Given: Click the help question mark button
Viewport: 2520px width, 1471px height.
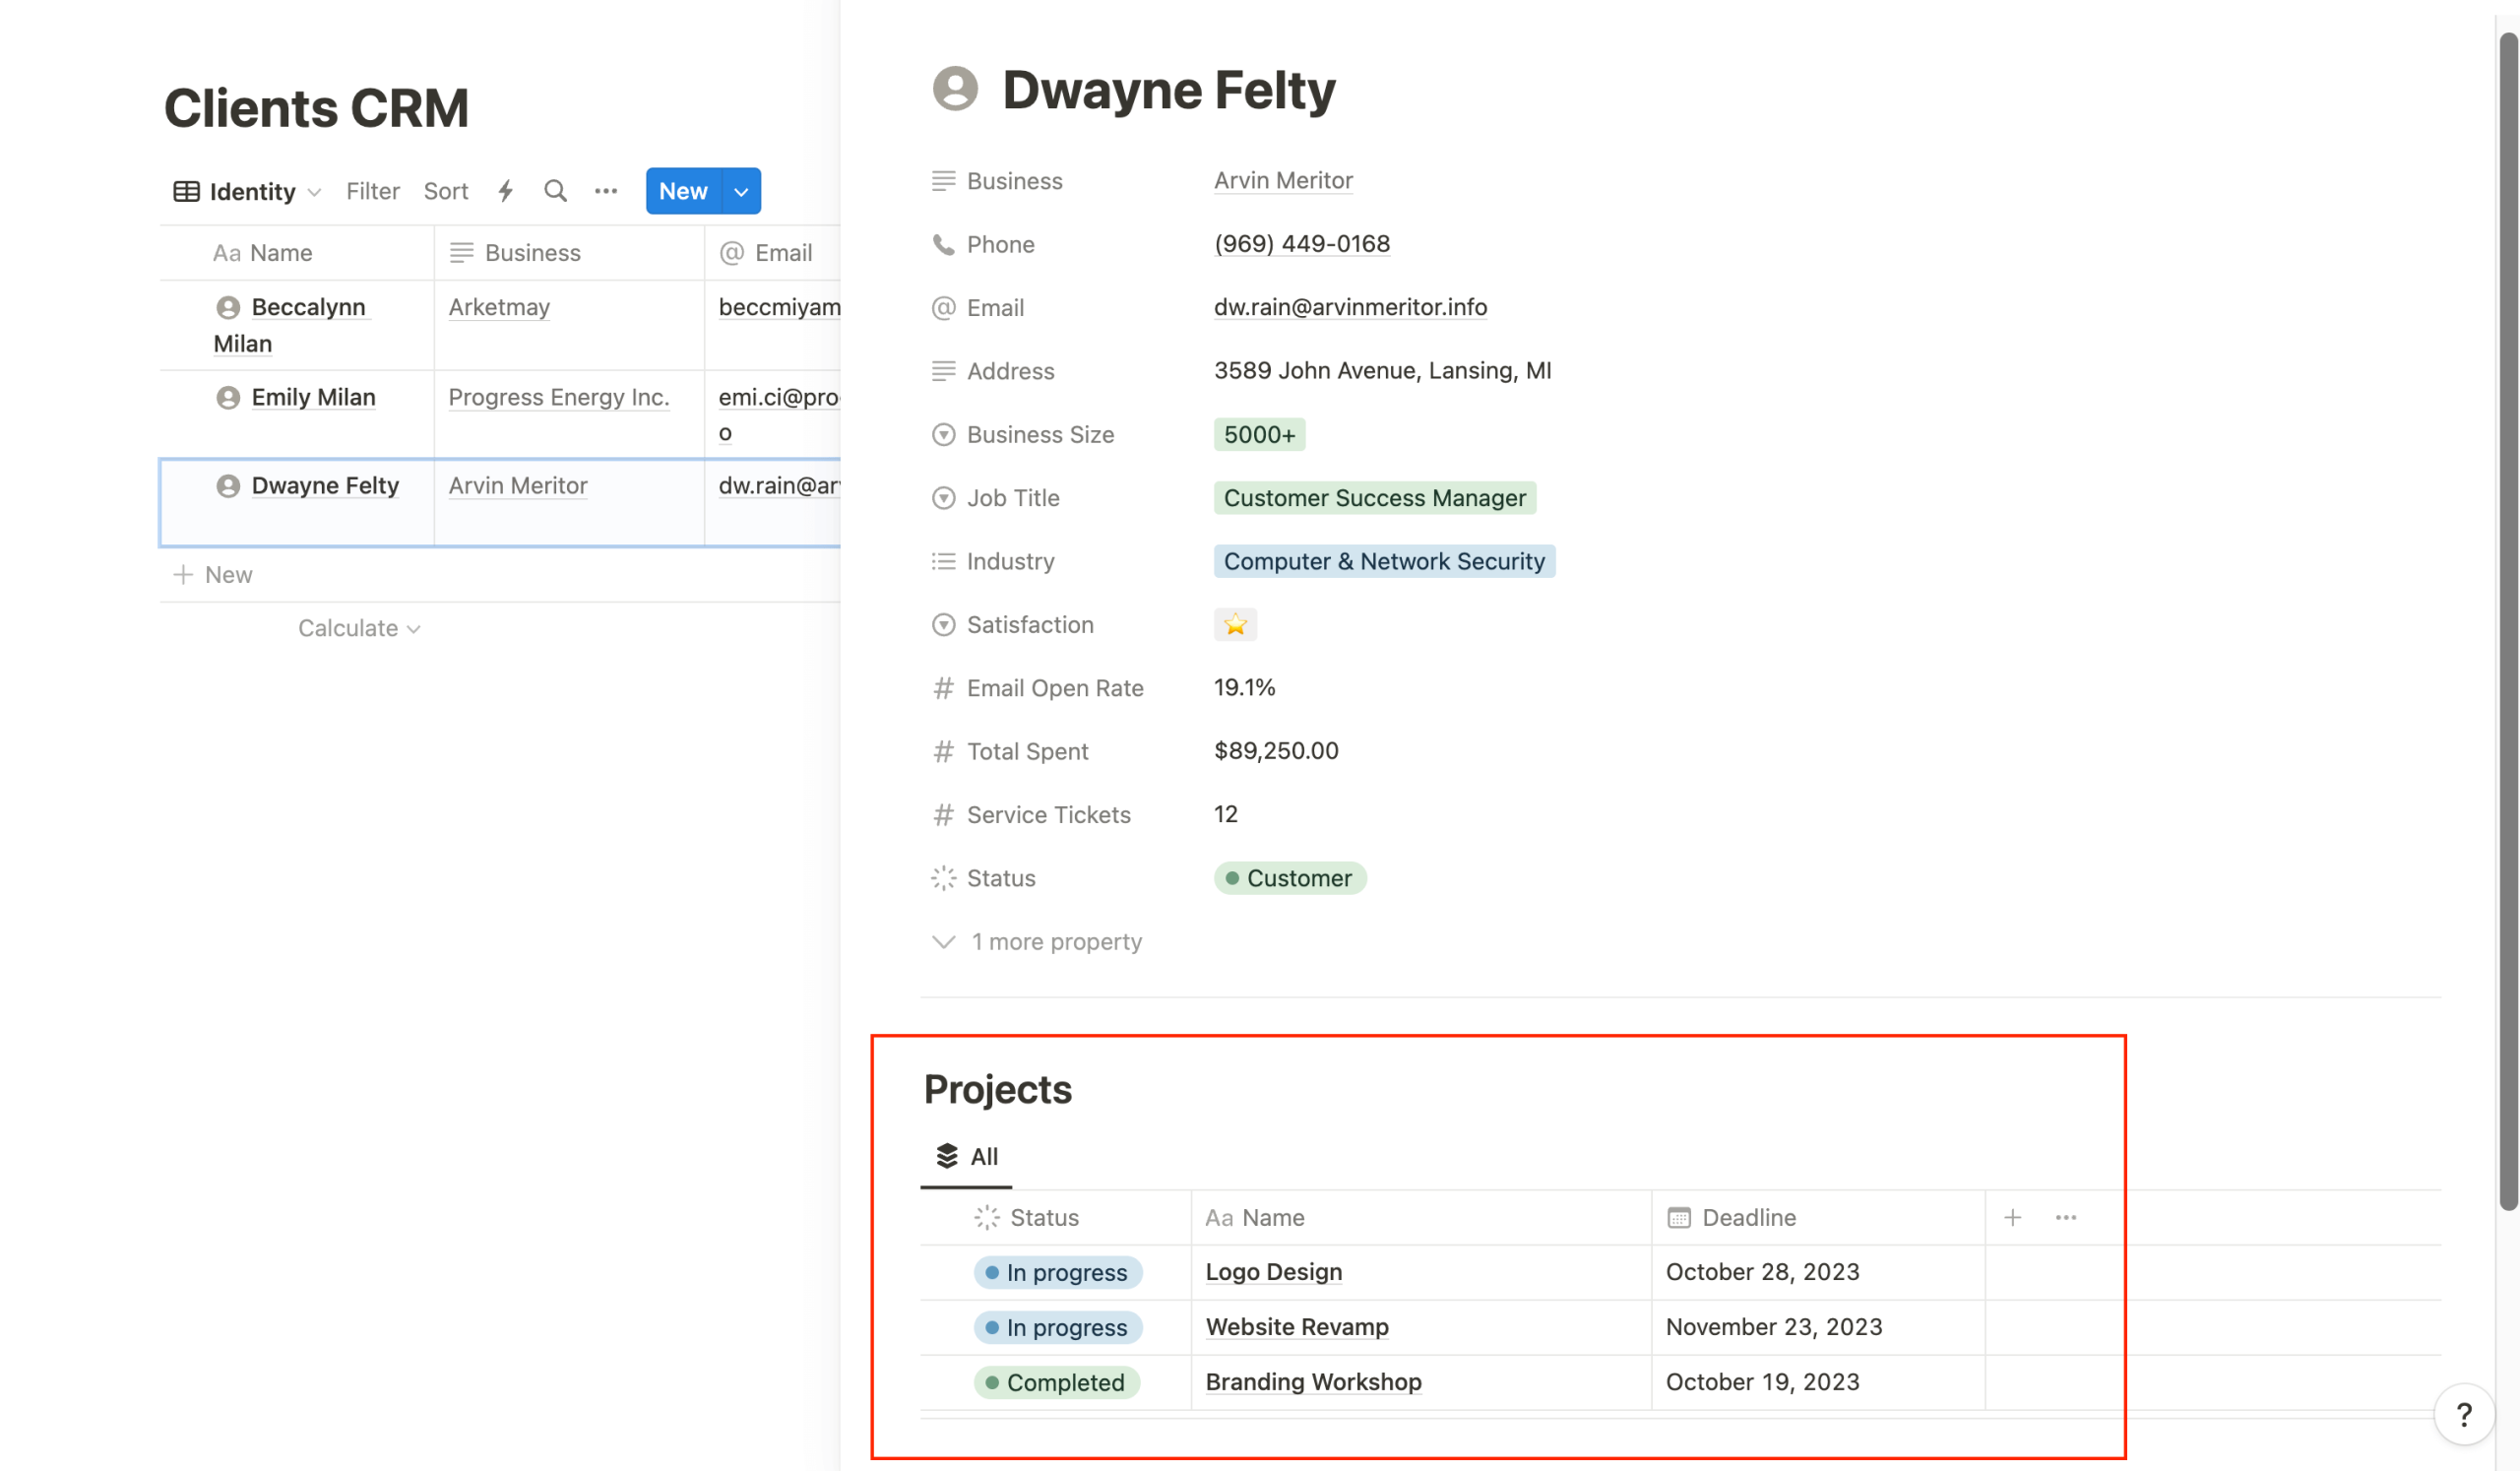Looking at the screenshot, I should [2464, 1414].
